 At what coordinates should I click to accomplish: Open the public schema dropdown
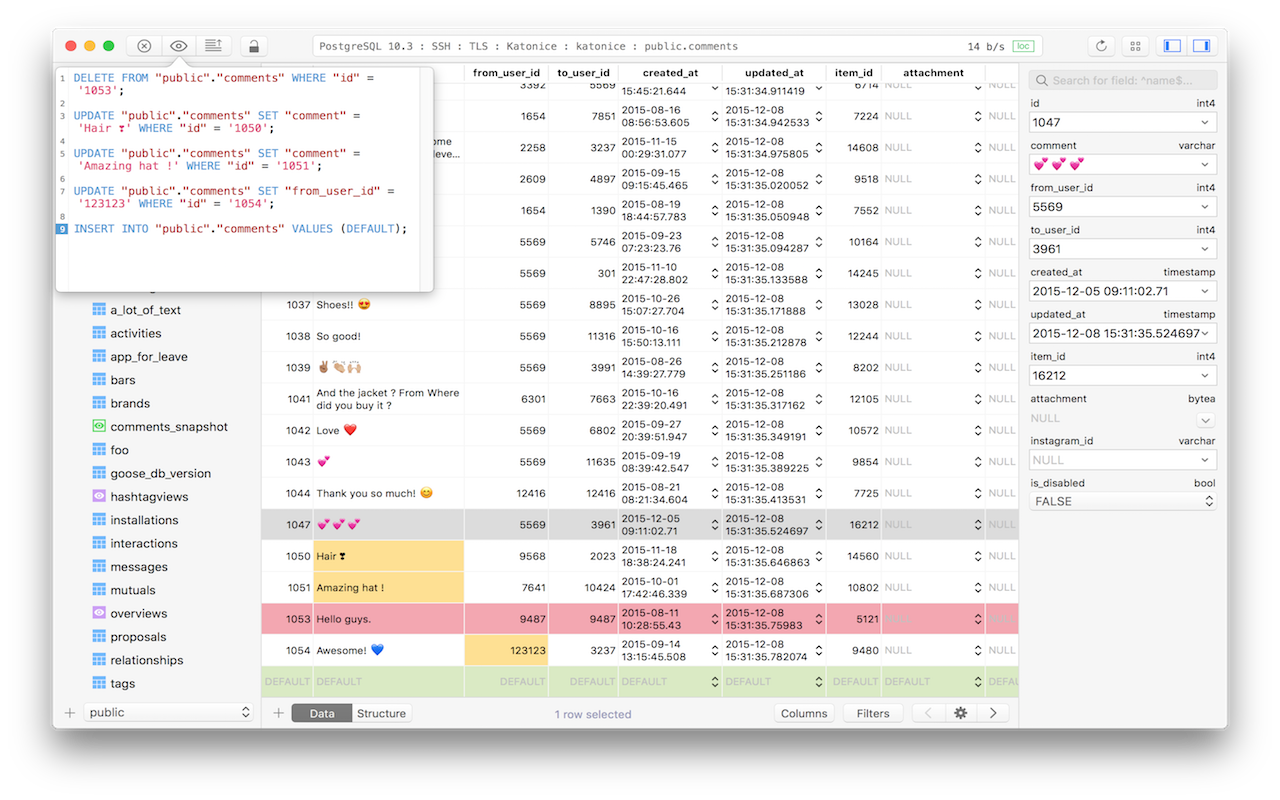pos(167,712)
